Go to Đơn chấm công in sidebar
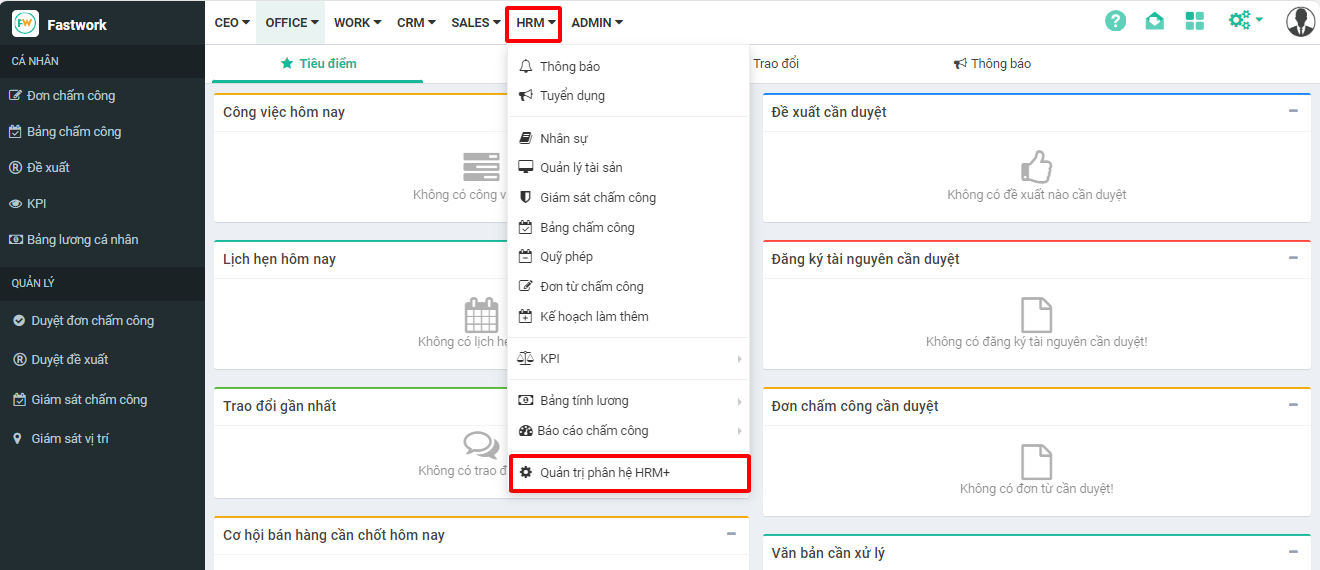Screen dimensions: 1320x570 pos(70,96)
